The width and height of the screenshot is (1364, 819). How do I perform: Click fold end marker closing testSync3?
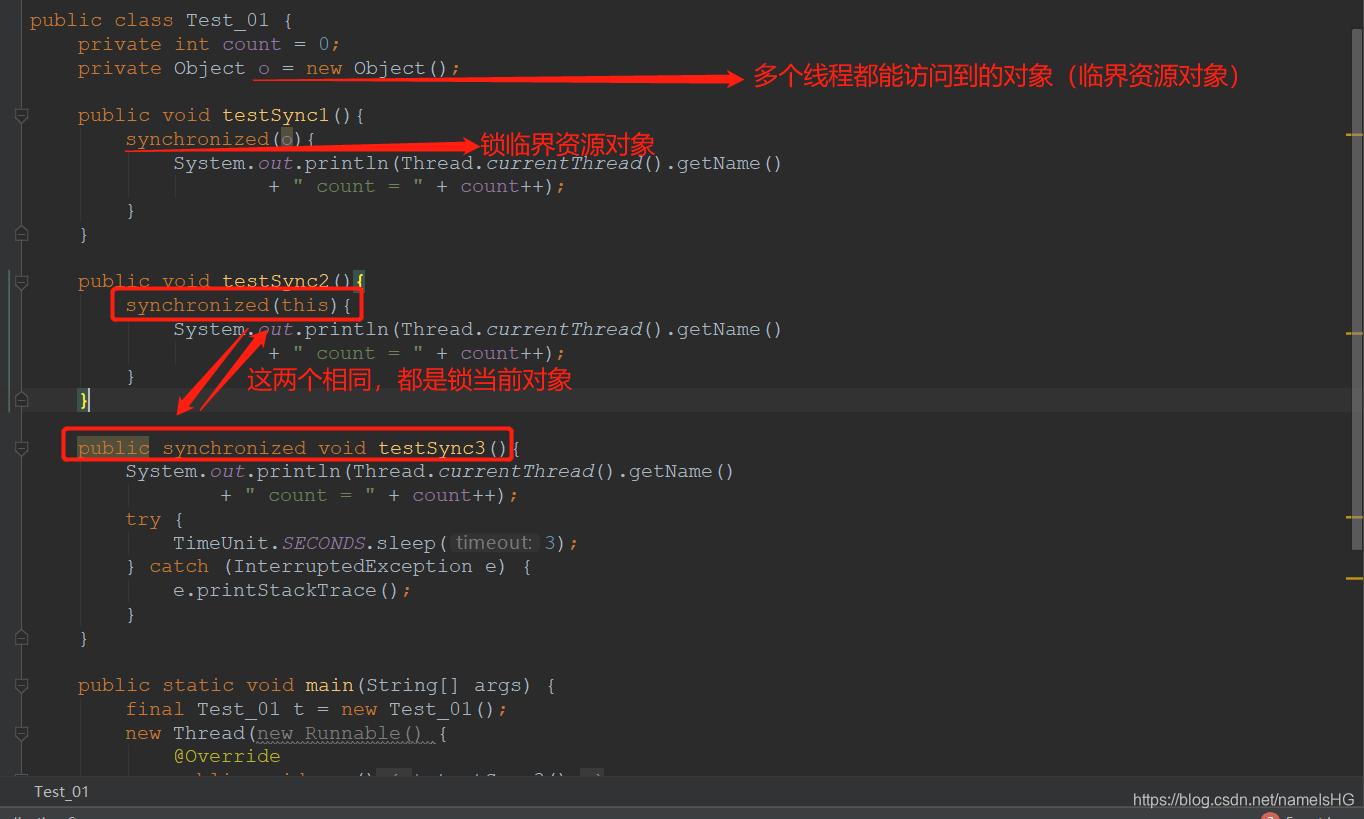click(x=21, y=638)
